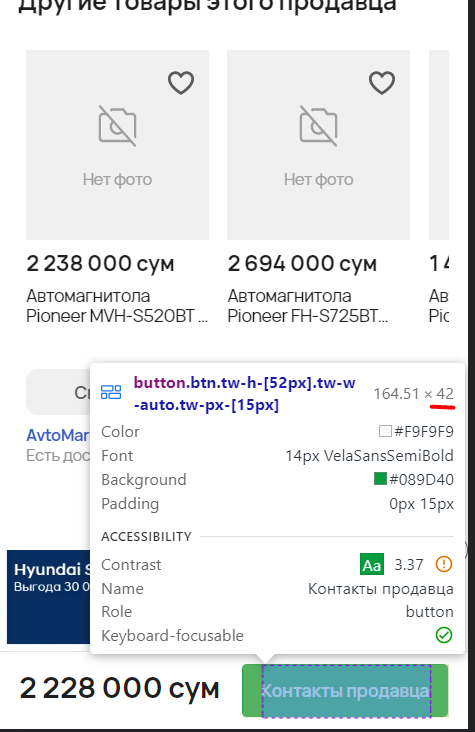Open Контакты продавца green button

[345, 691]
